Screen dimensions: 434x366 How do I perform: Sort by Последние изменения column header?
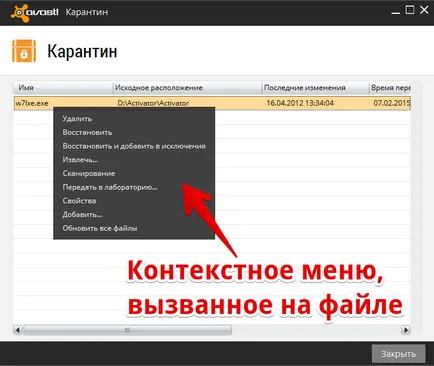click(x=315, y=88)
